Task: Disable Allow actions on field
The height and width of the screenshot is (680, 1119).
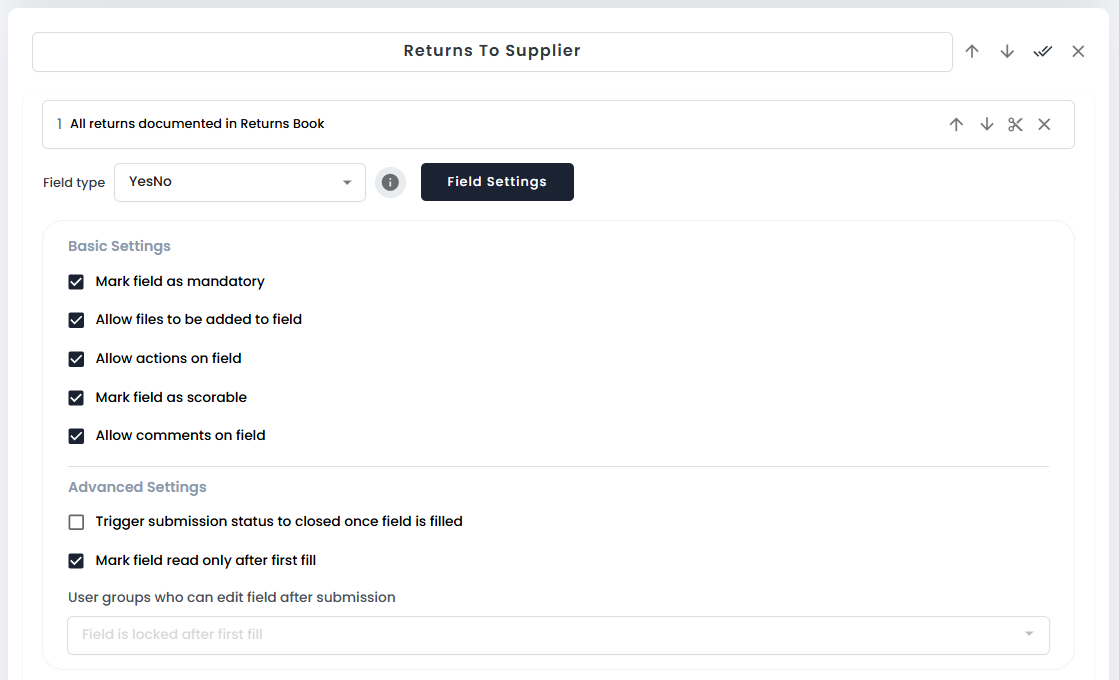Action: click(76, 359)
